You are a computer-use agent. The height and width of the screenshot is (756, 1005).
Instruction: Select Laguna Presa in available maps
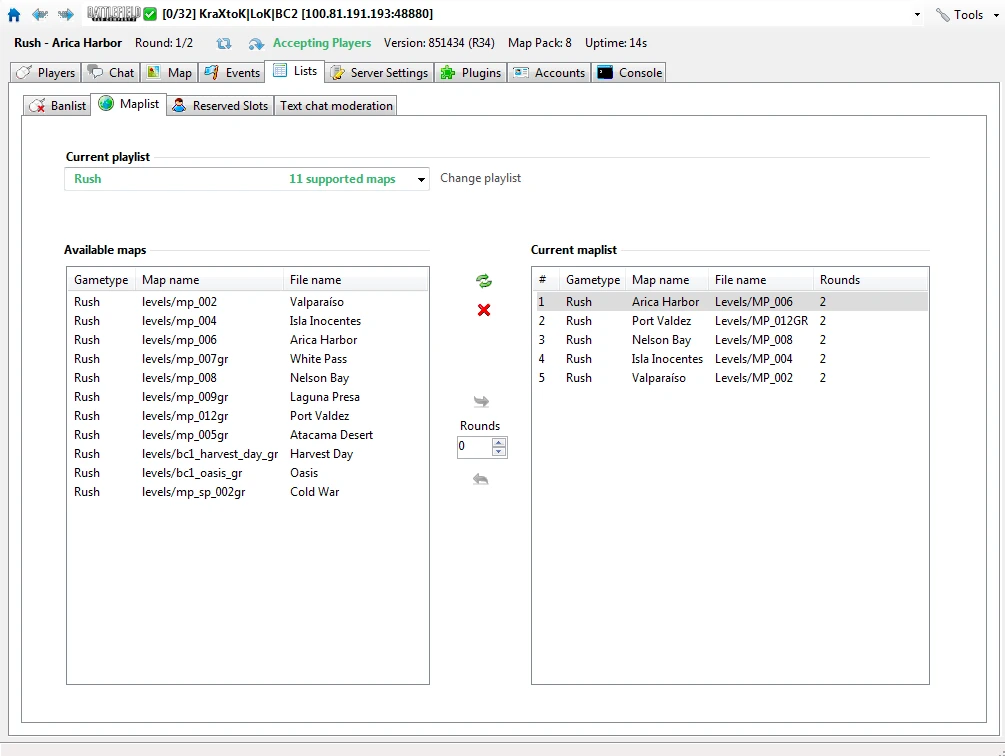[x=324, y=397]
